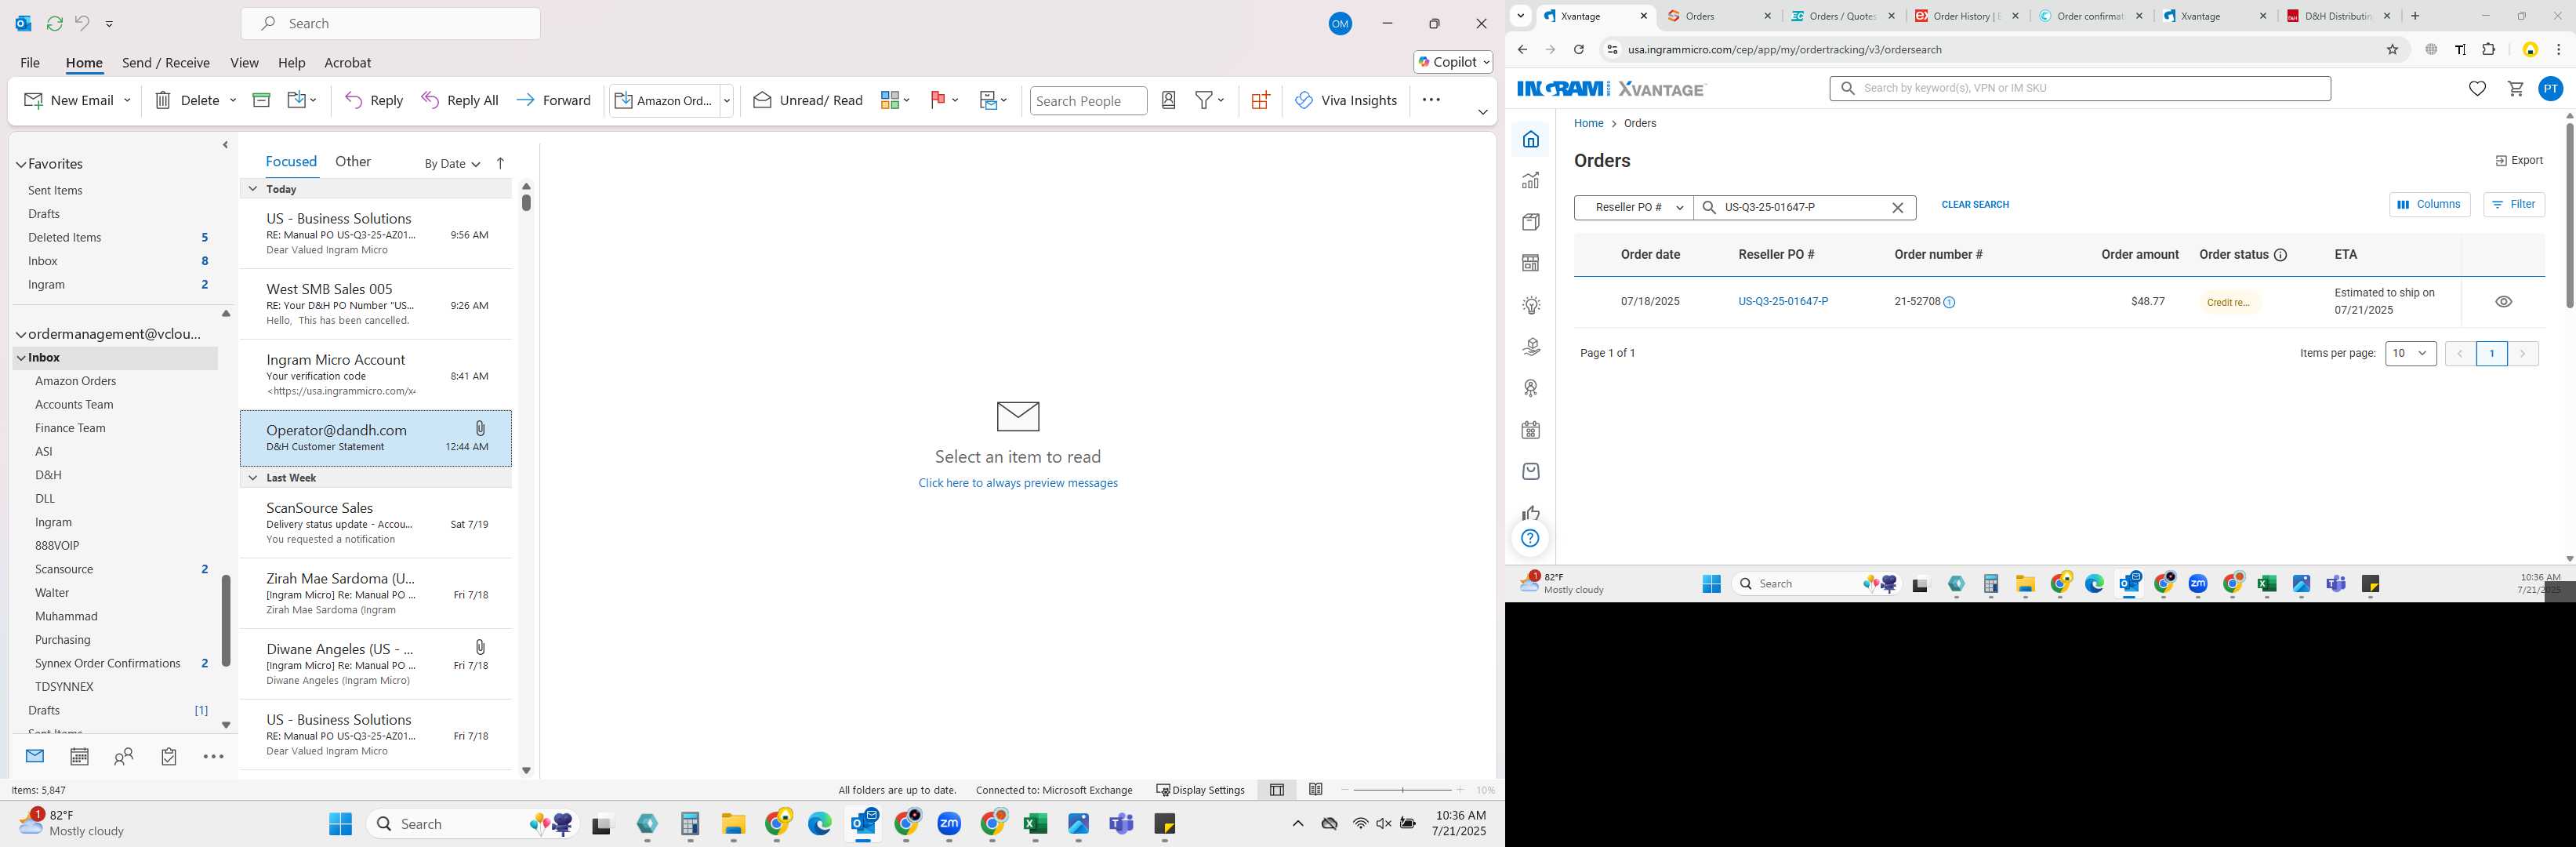This screenshot has height=847, width=2576.
Task: Click the Delete trash icon in Outlook
Action: [163, 100]
